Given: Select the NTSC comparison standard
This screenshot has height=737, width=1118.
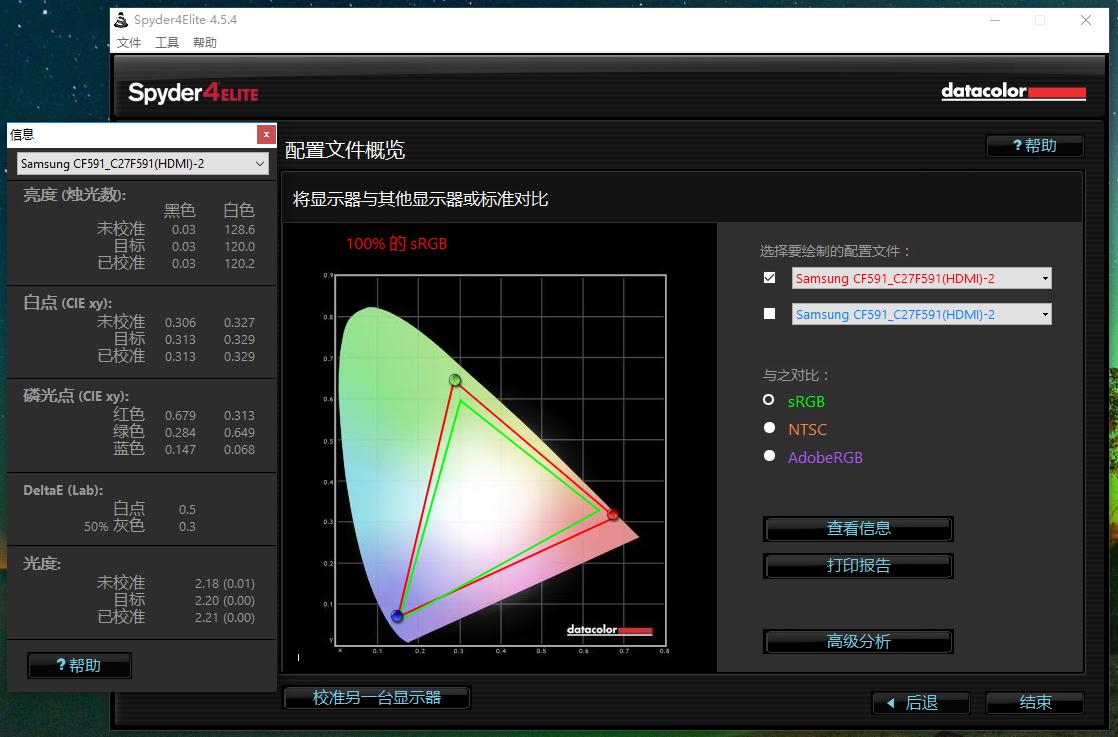Looking at the screenshot, I should point(769,429).
